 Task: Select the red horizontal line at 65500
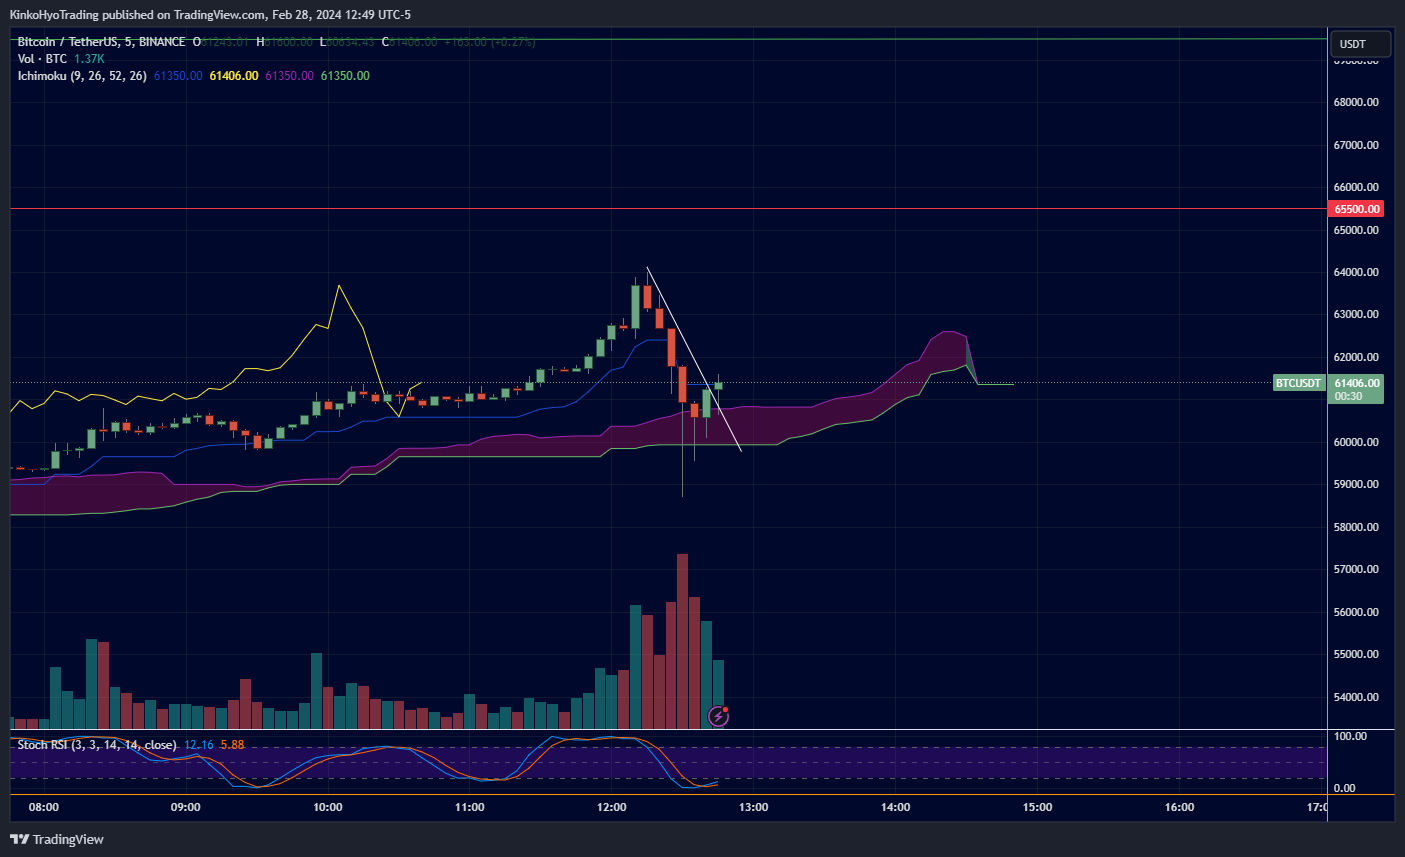tap(668, 209)
